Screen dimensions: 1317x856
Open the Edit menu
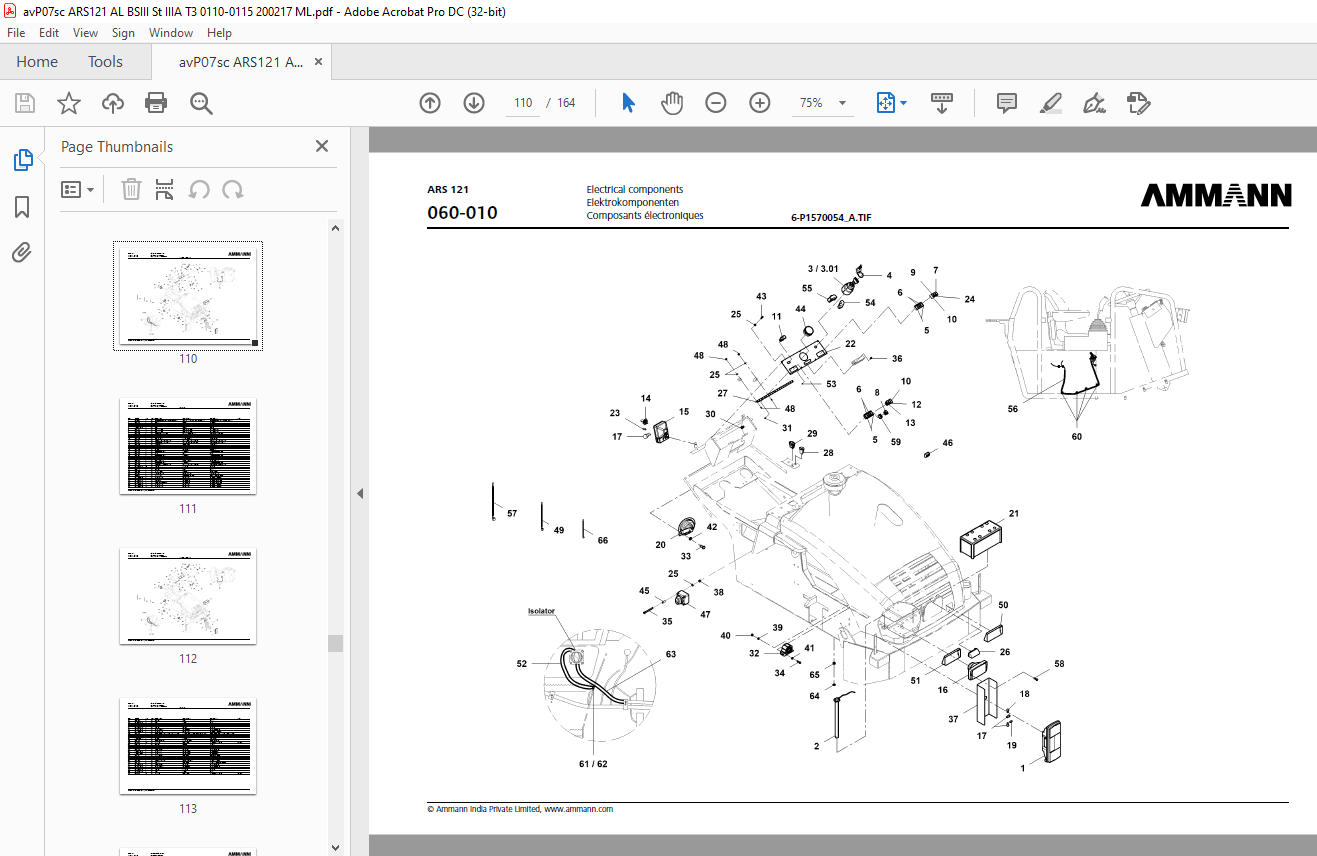click(x=49, y=33)
